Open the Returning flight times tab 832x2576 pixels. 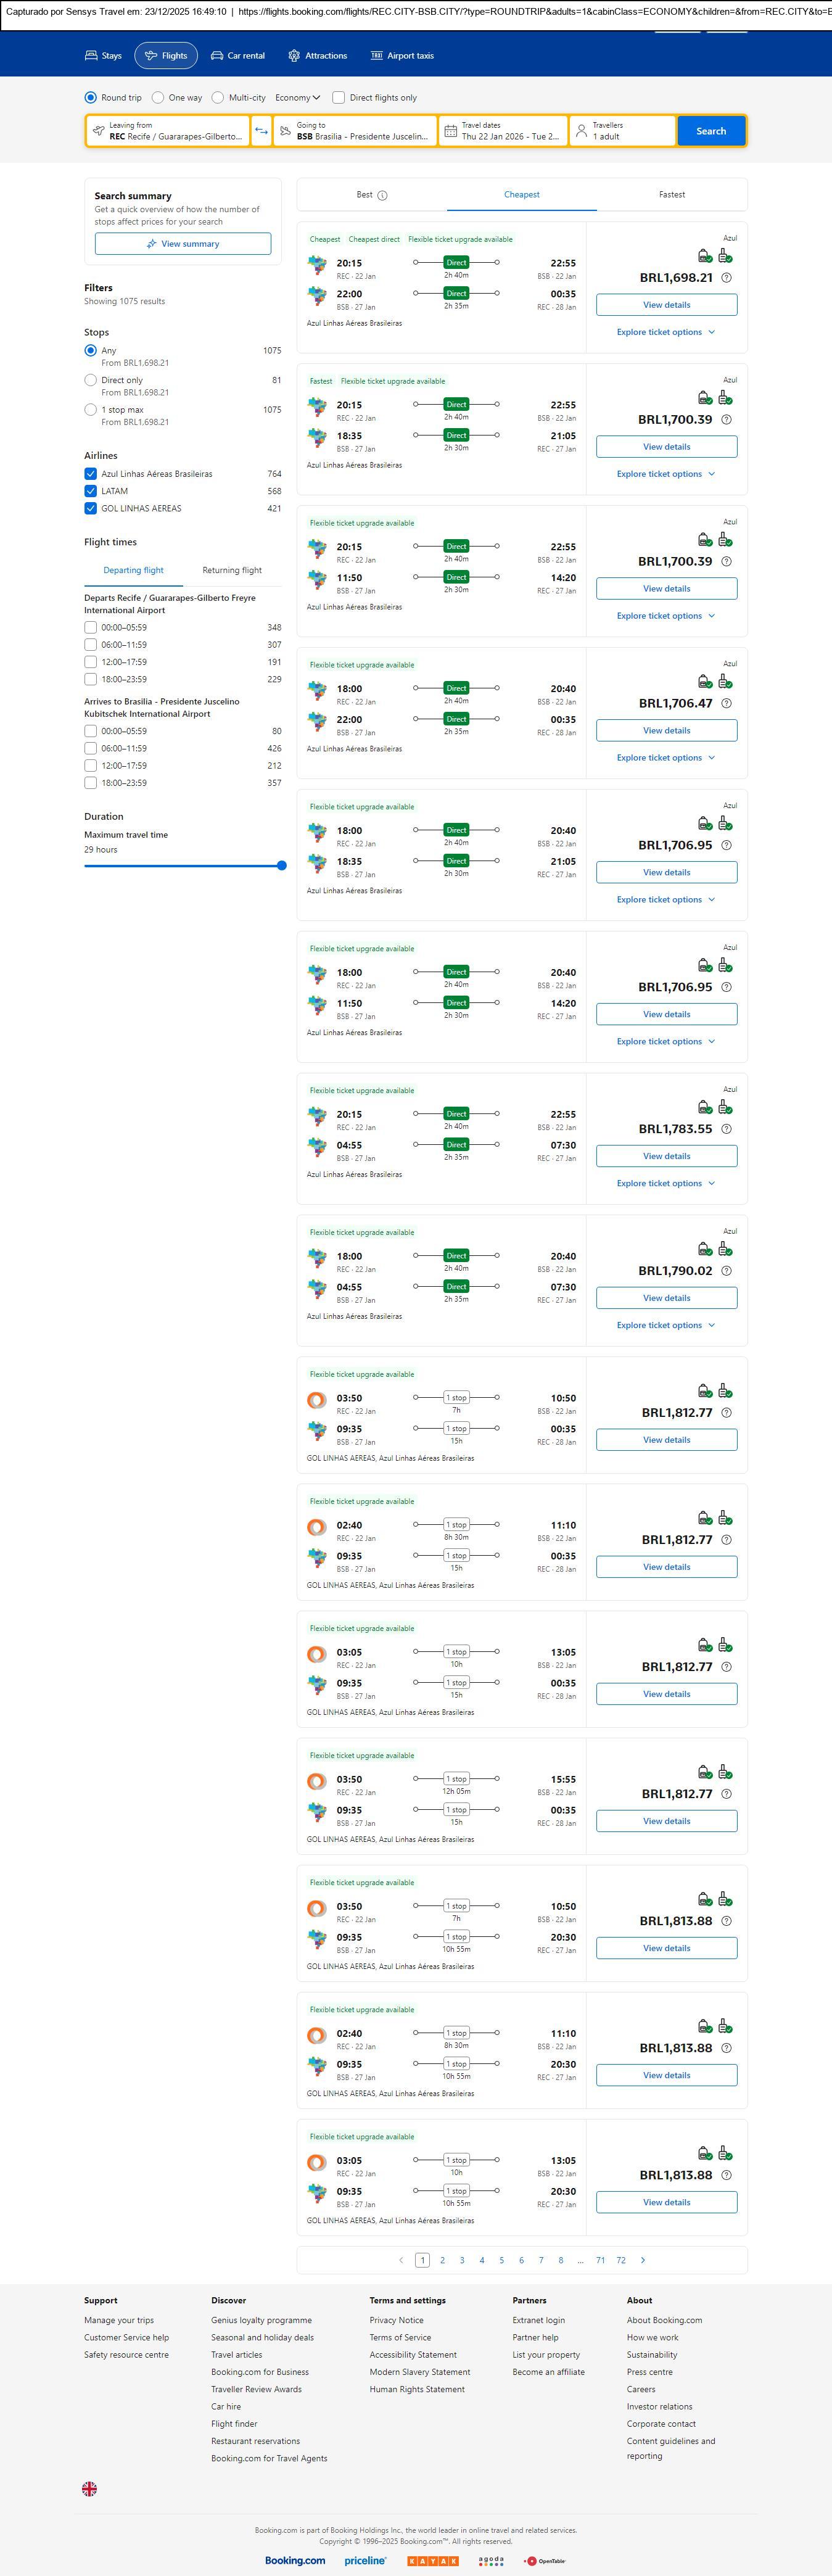coord(232,570)
